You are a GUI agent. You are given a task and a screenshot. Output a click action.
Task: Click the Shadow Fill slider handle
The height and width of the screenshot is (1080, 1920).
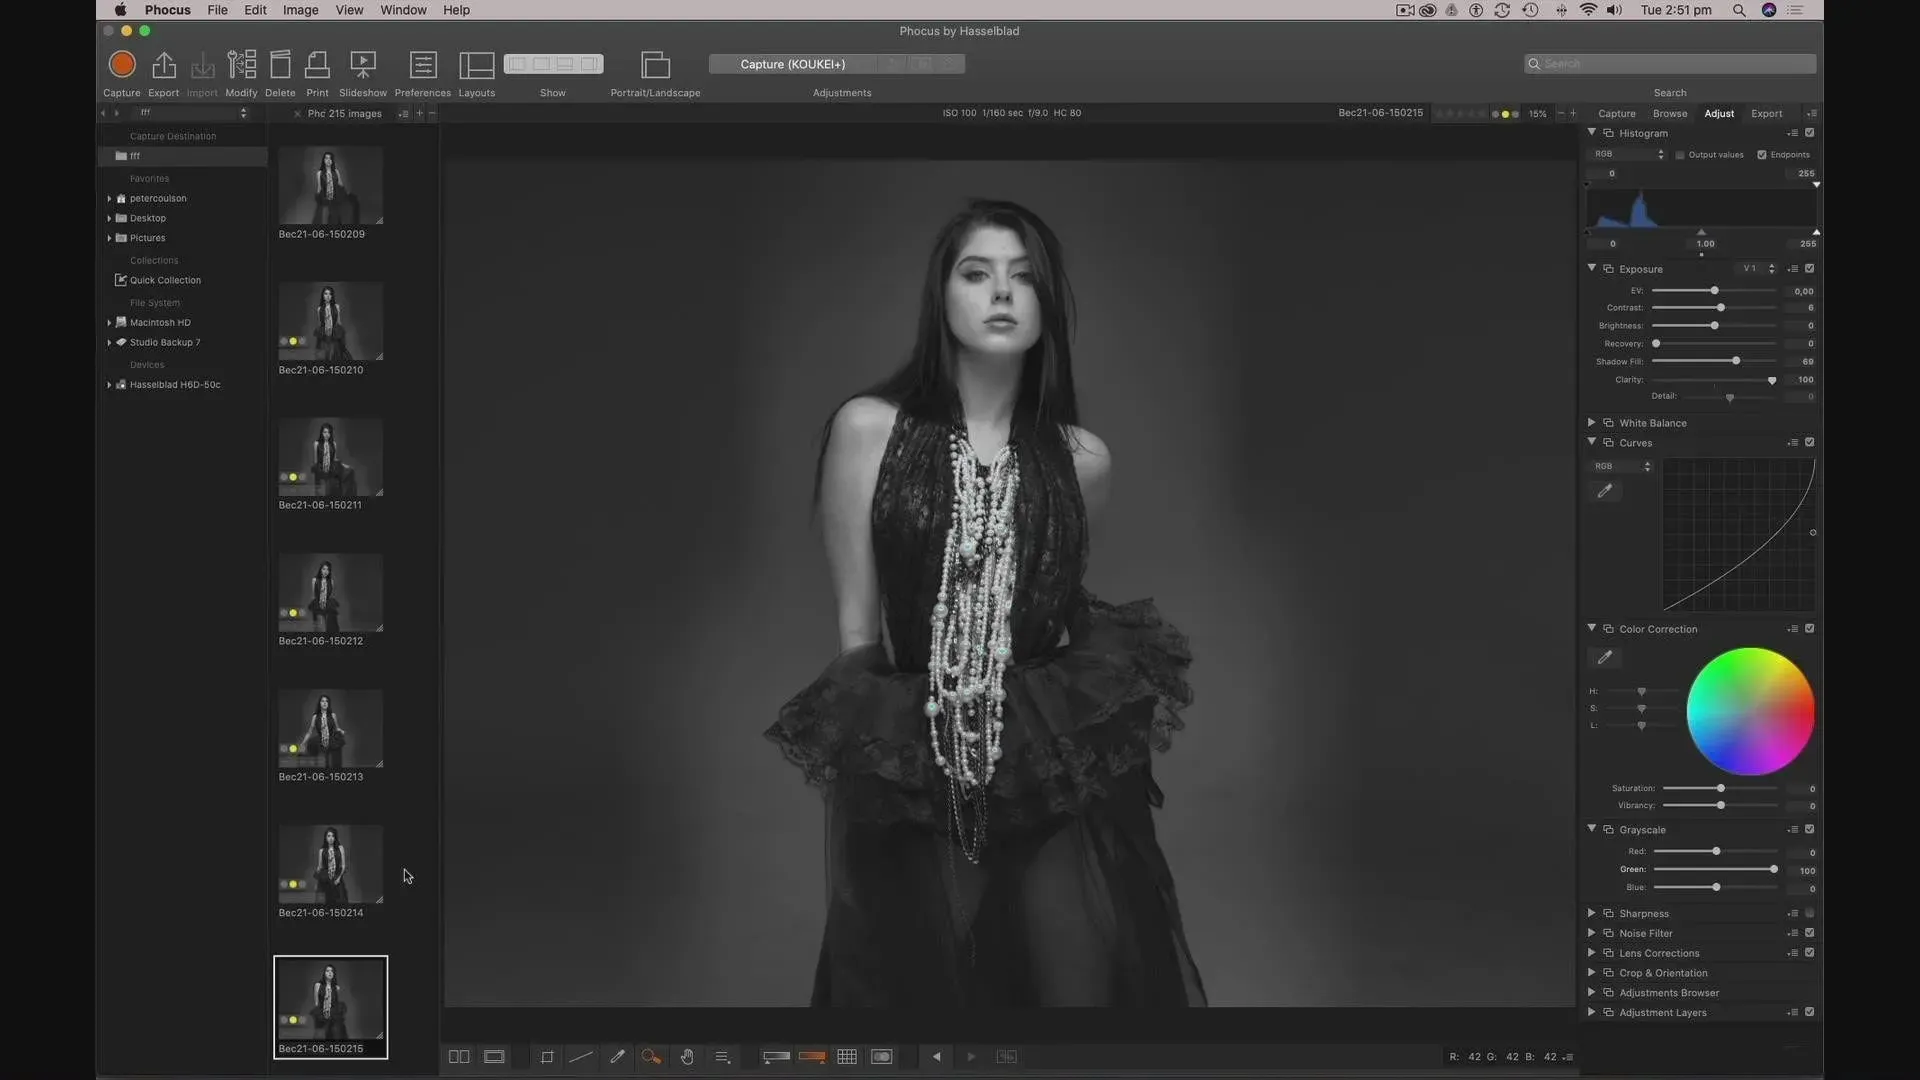click(x=1736, y=361)
